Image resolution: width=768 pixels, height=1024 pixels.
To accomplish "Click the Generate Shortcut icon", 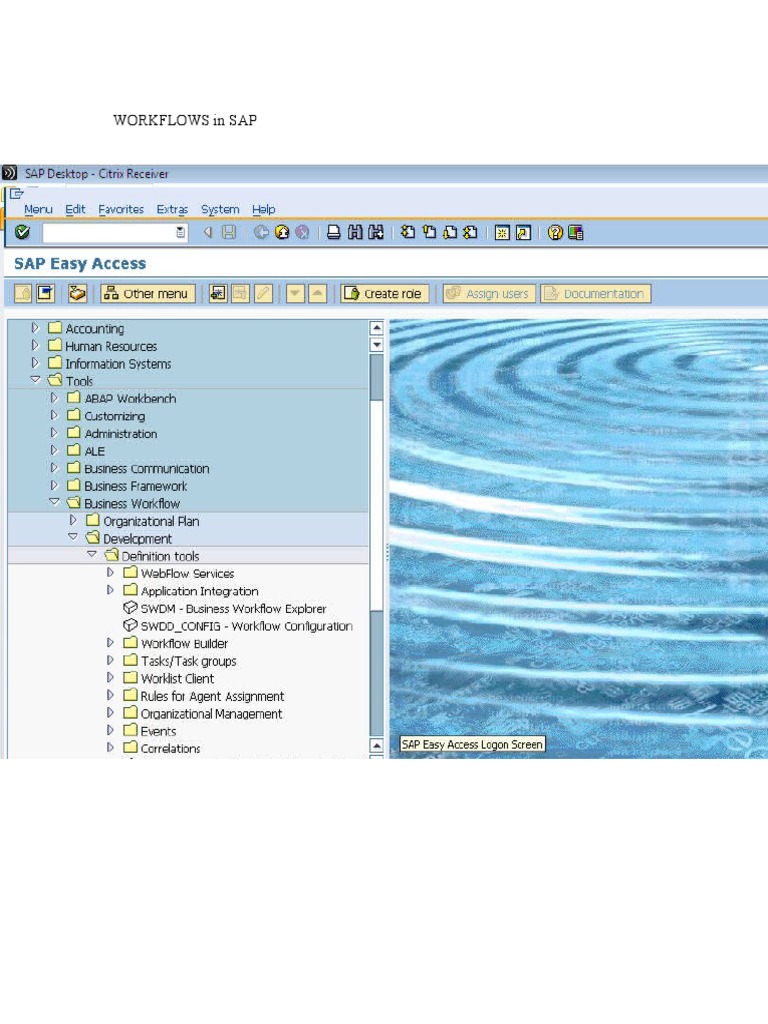I will pos(523,232).
